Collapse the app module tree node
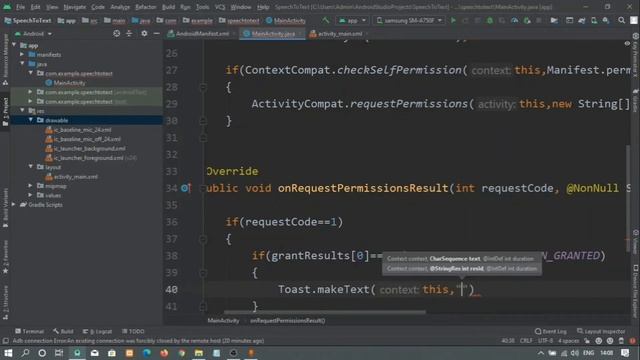Image resolution: width=640 pixels, height=360 pixels. (15, 45)
